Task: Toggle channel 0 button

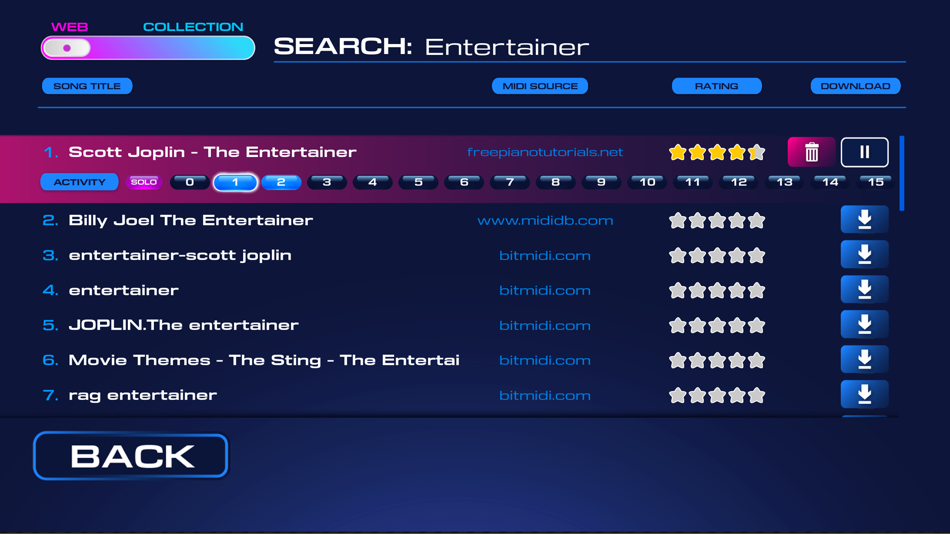Action: (x=190, y=182)
